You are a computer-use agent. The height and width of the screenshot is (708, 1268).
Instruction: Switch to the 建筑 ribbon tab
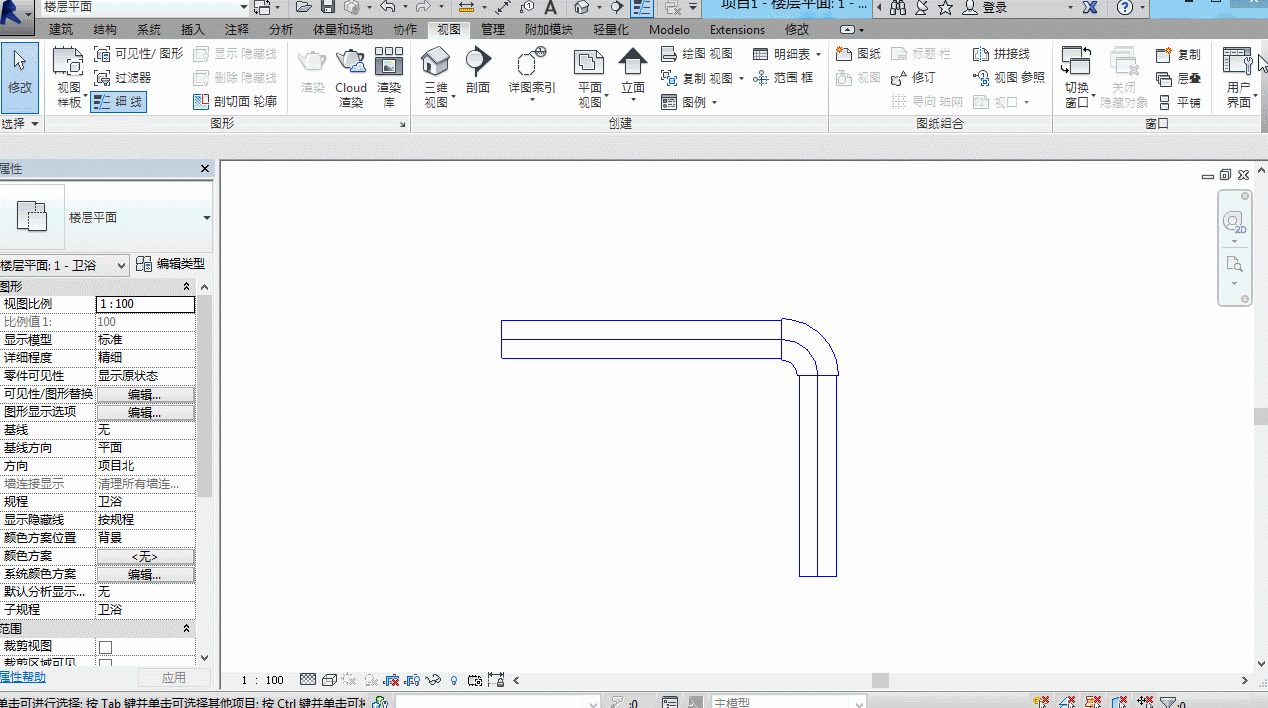[61, 30]
